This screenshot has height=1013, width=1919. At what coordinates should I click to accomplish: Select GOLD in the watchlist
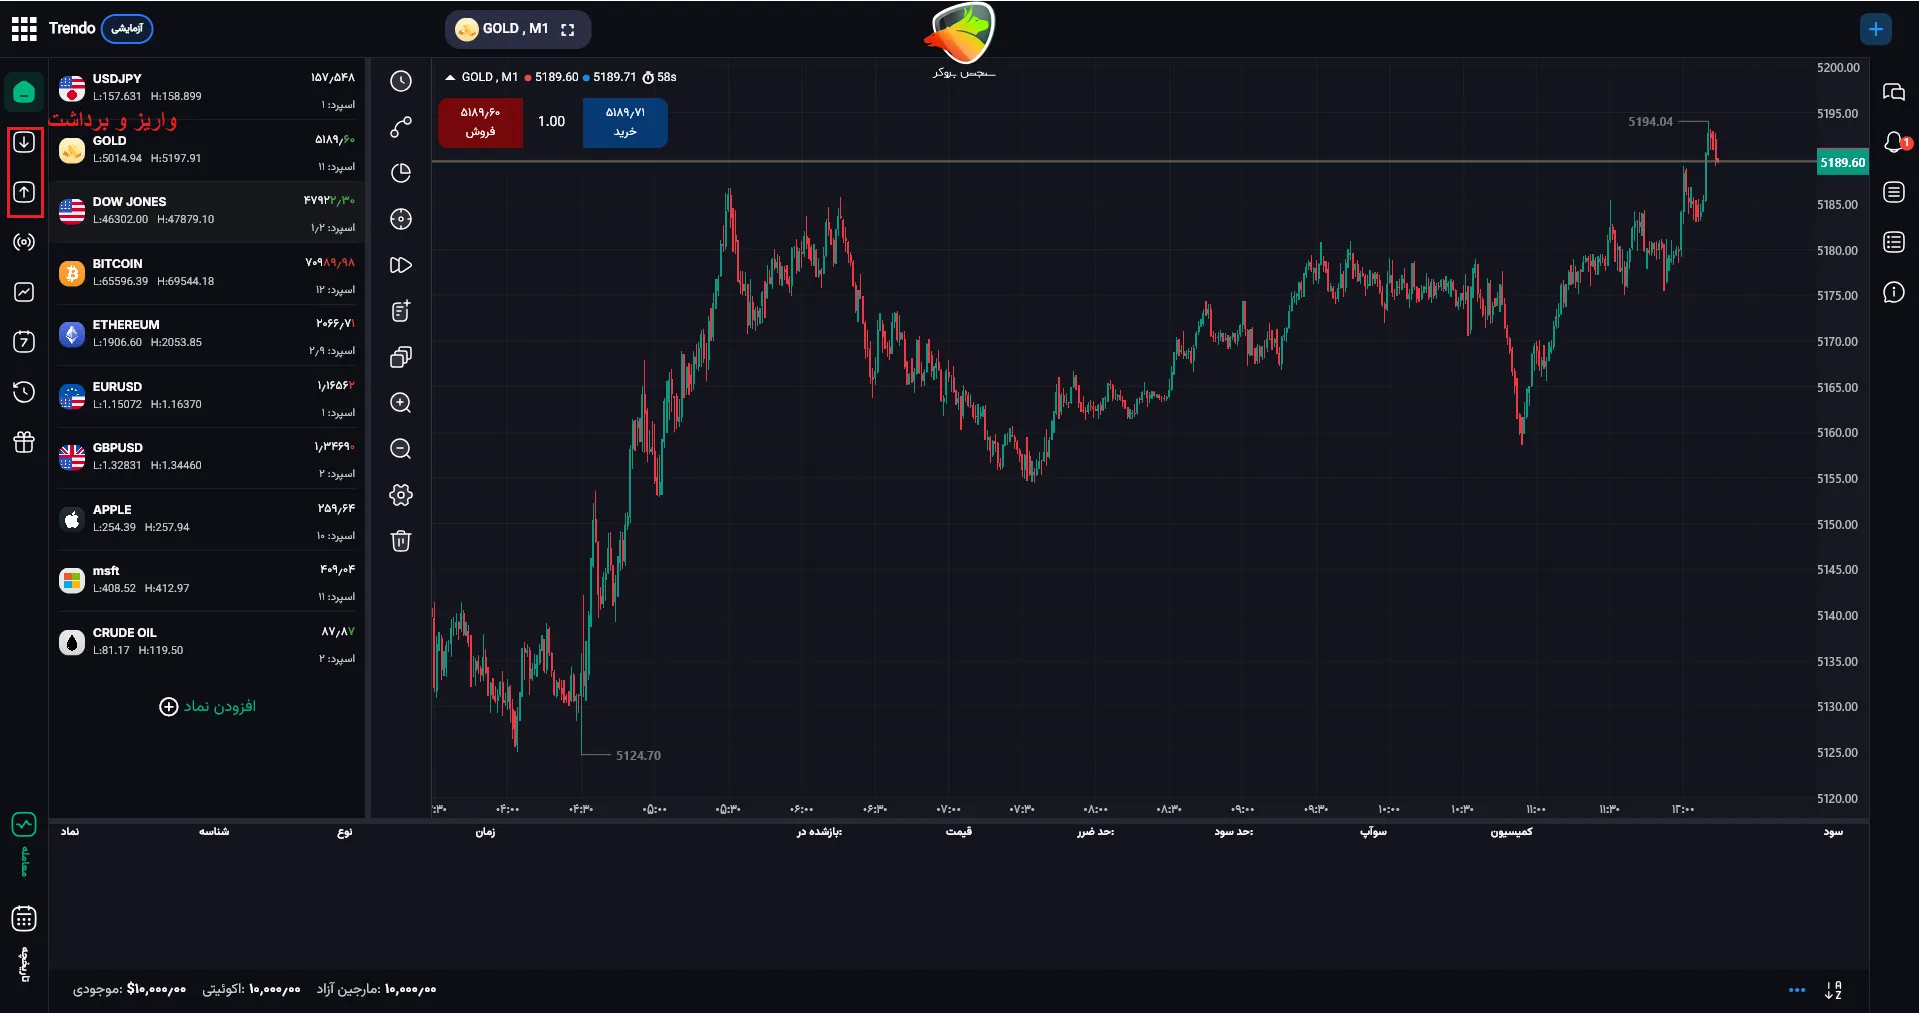[x=207, y=151]
